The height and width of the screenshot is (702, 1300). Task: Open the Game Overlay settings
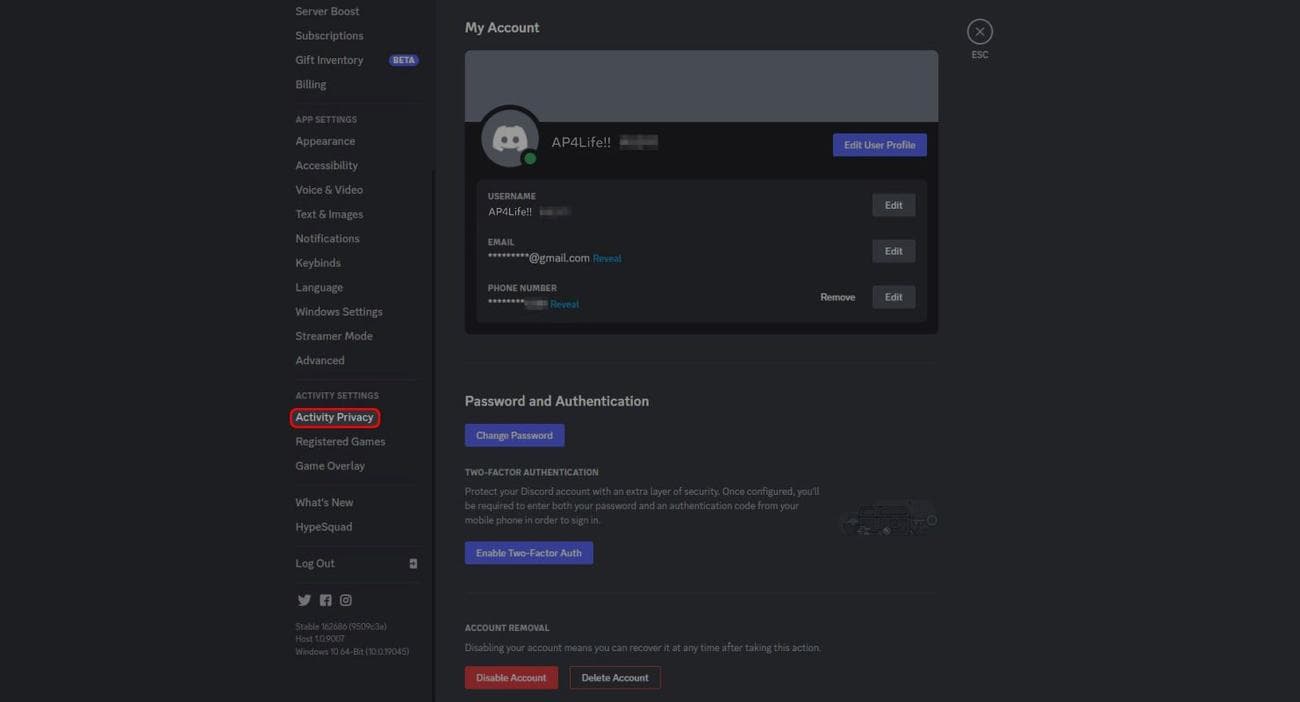click(330, 466)
